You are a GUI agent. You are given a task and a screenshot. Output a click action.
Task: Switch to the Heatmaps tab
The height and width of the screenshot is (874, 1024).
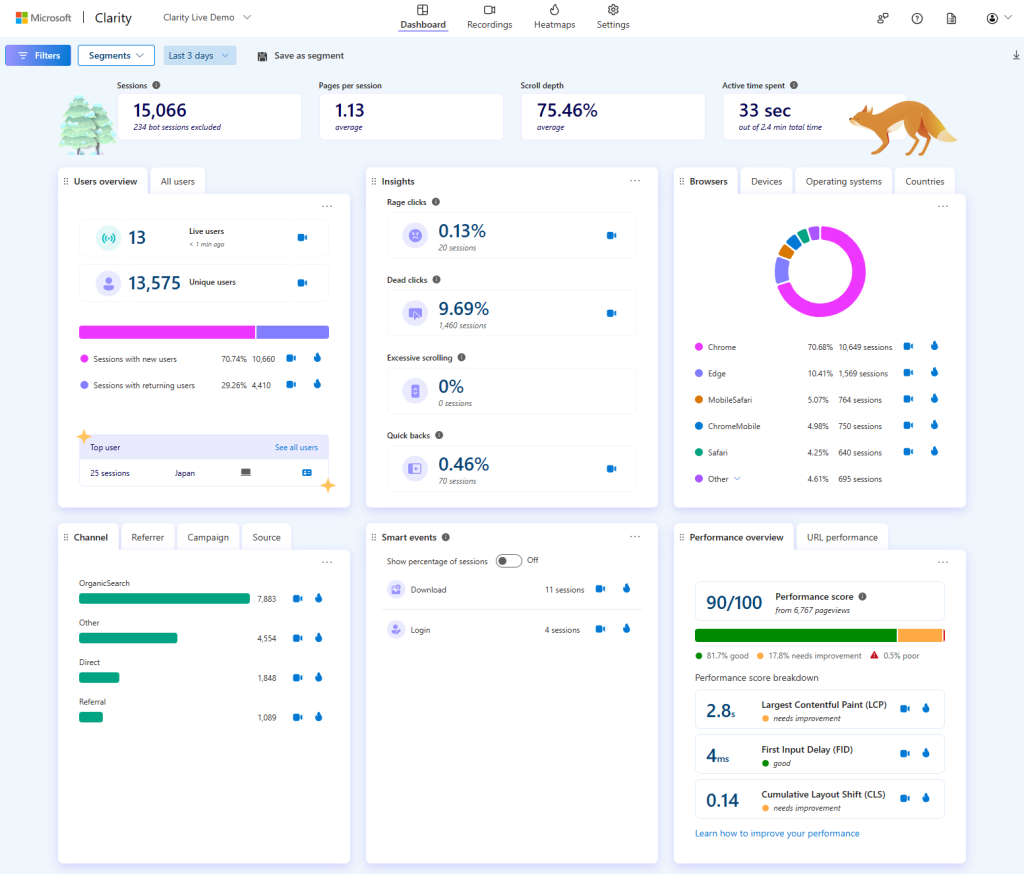click(x=554, y=18)
